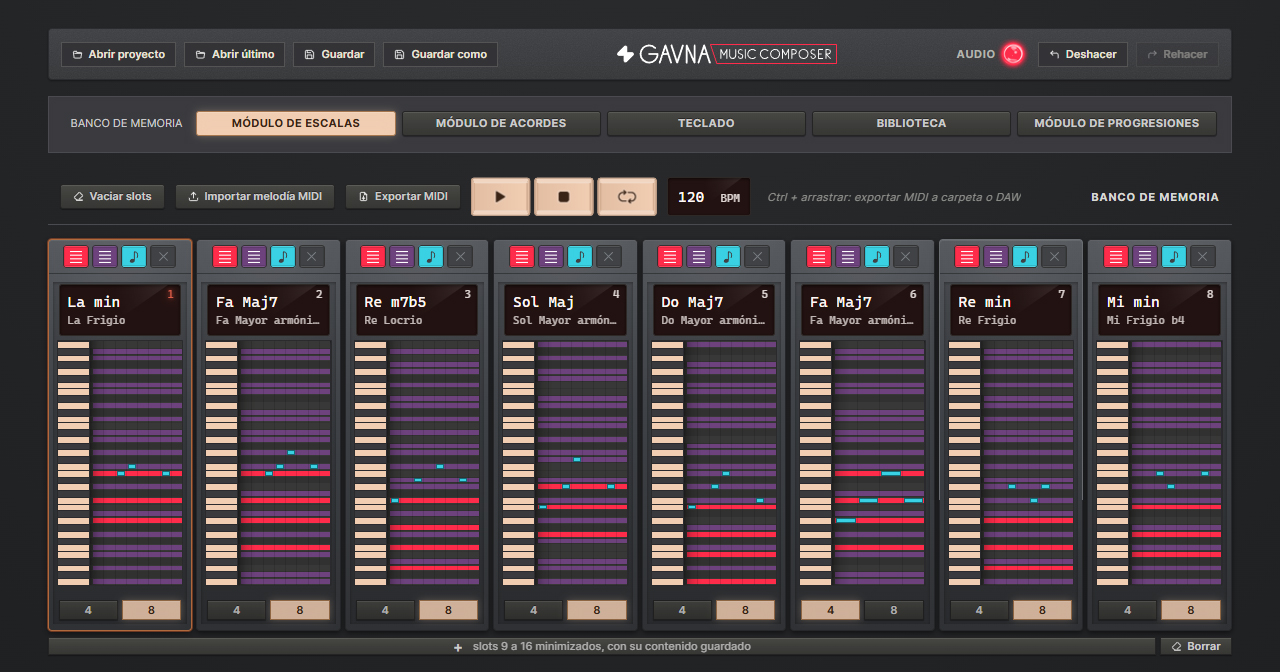
Task: Click cyan note icon in Re min slot
Action: [x=1025, y=257]
